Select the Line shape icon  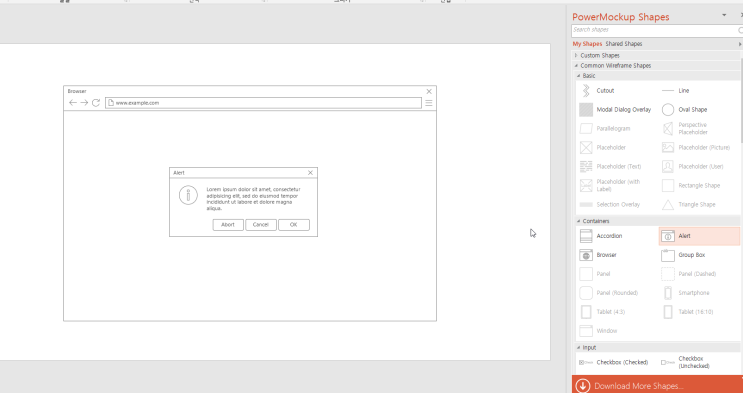[668, 91]
